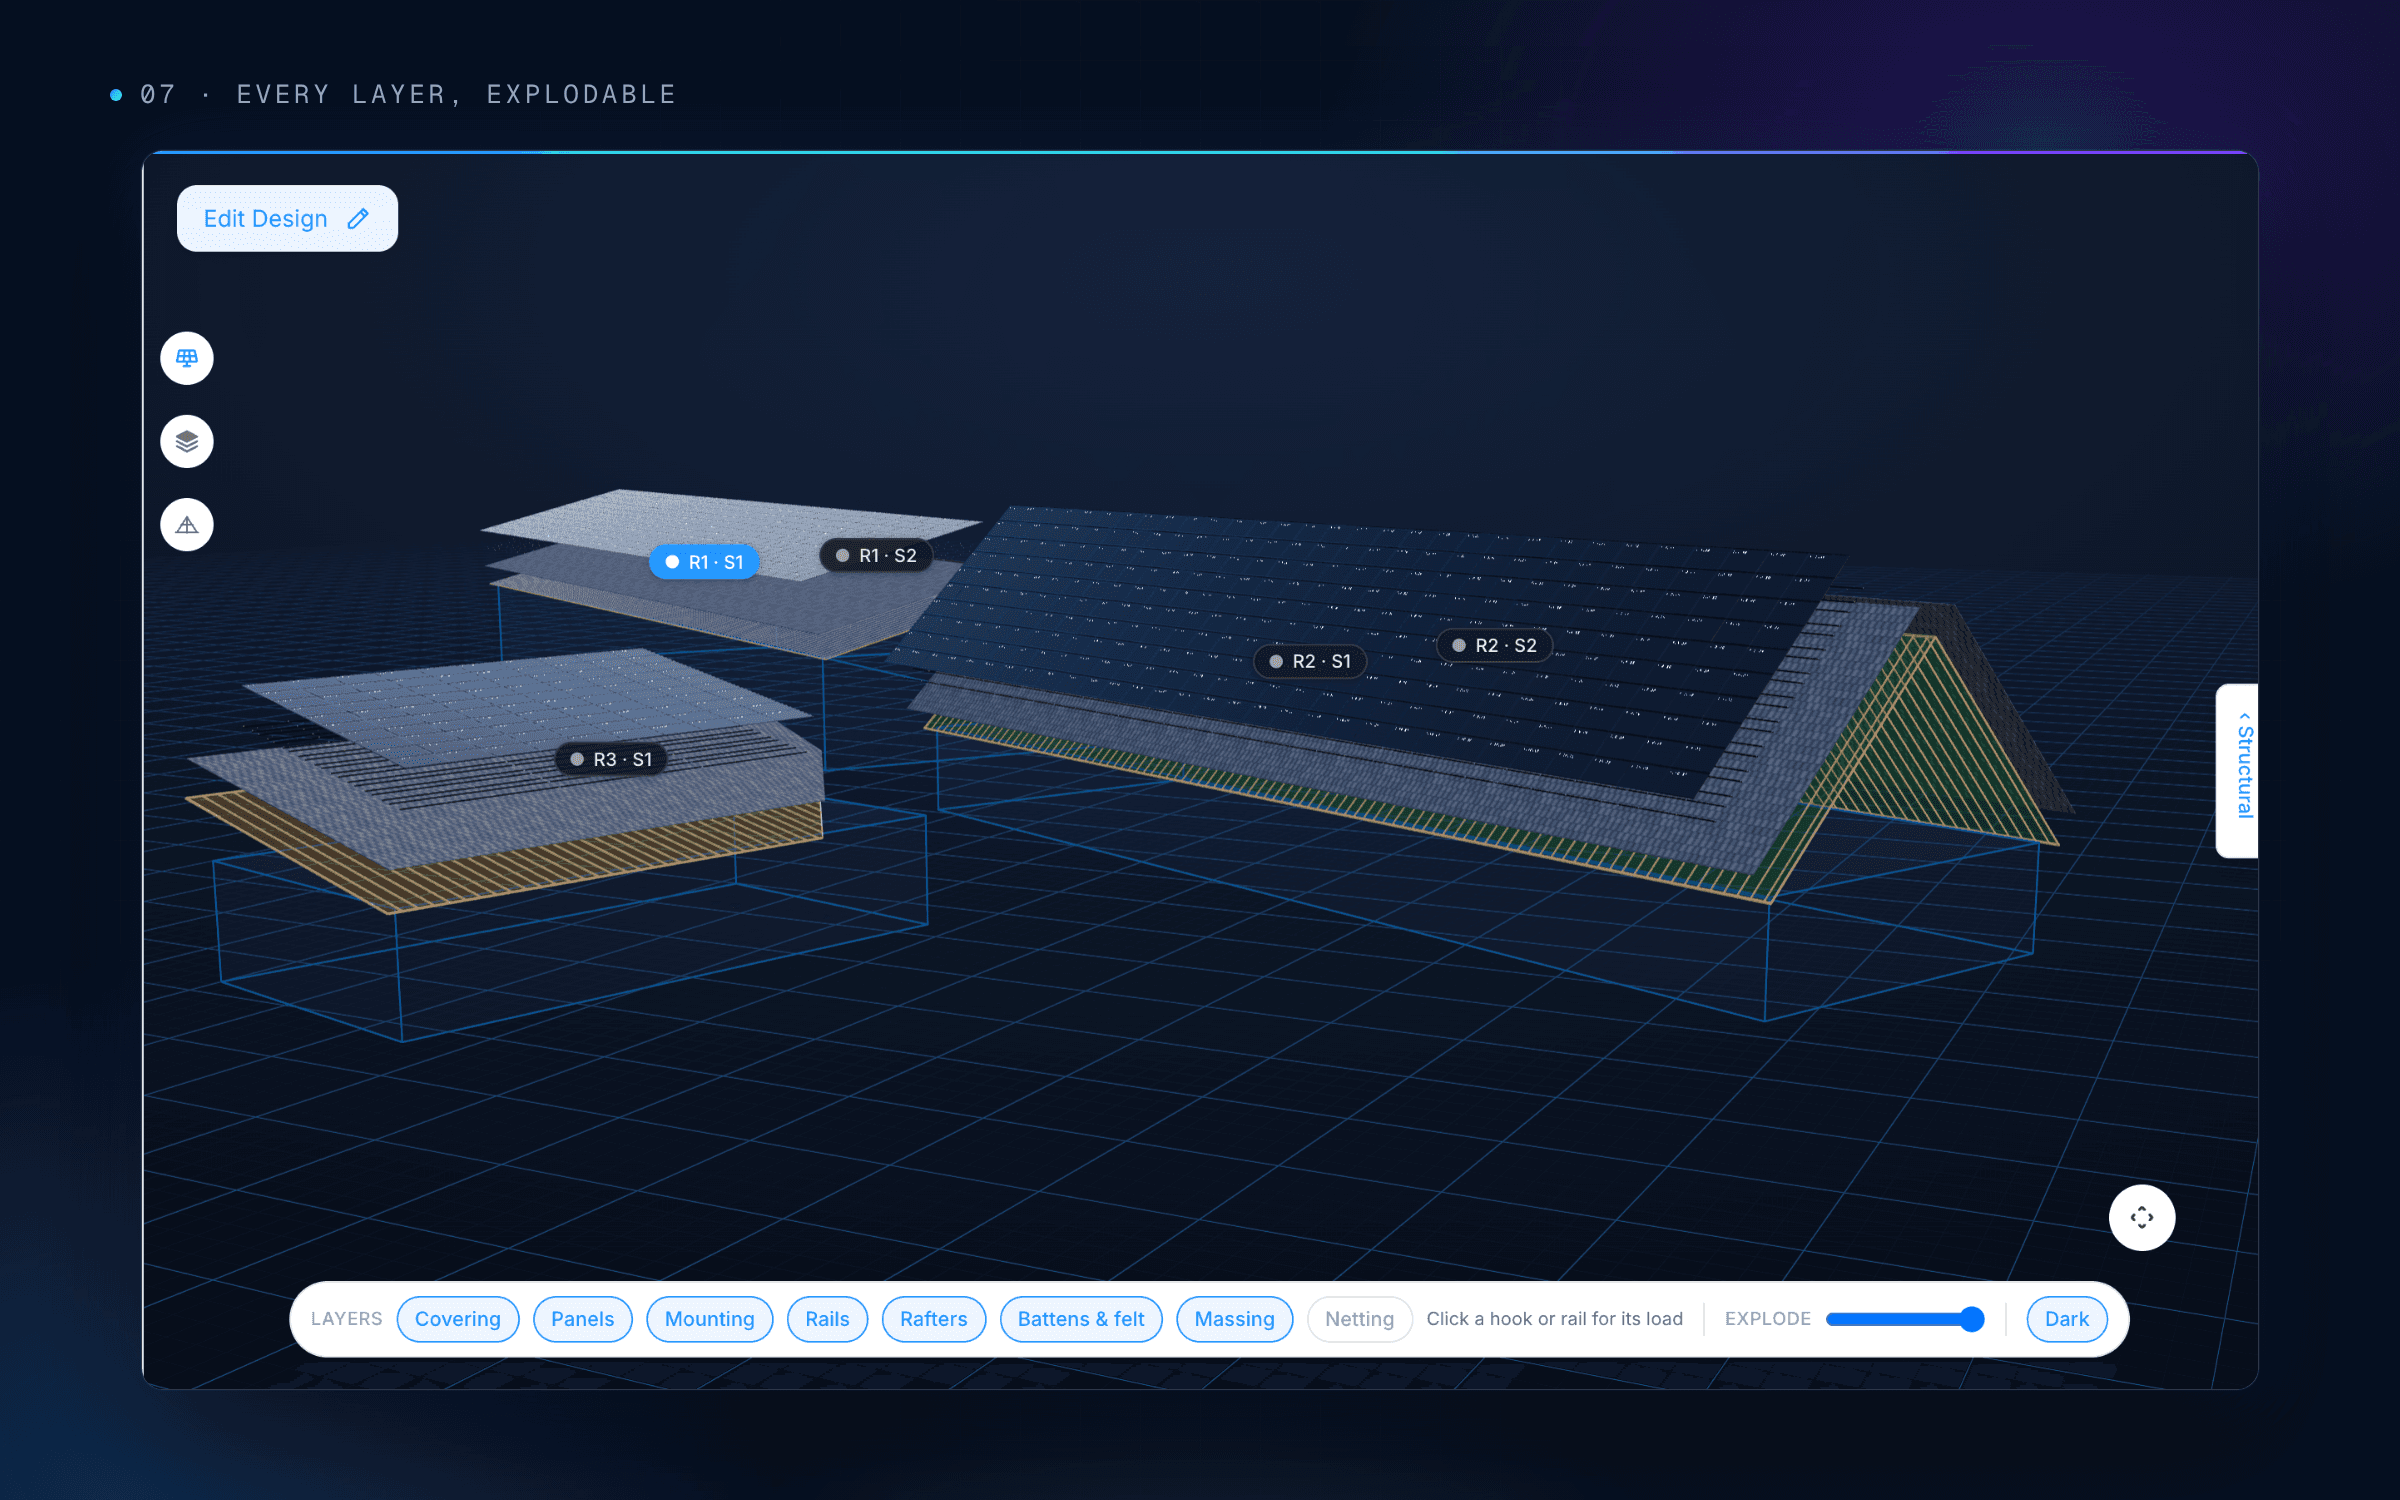Image resolution: width=2400 pixels, height=1500 pixels.
Task: Toggle the Rafters layer
Action: click(x=934, y=1319)
